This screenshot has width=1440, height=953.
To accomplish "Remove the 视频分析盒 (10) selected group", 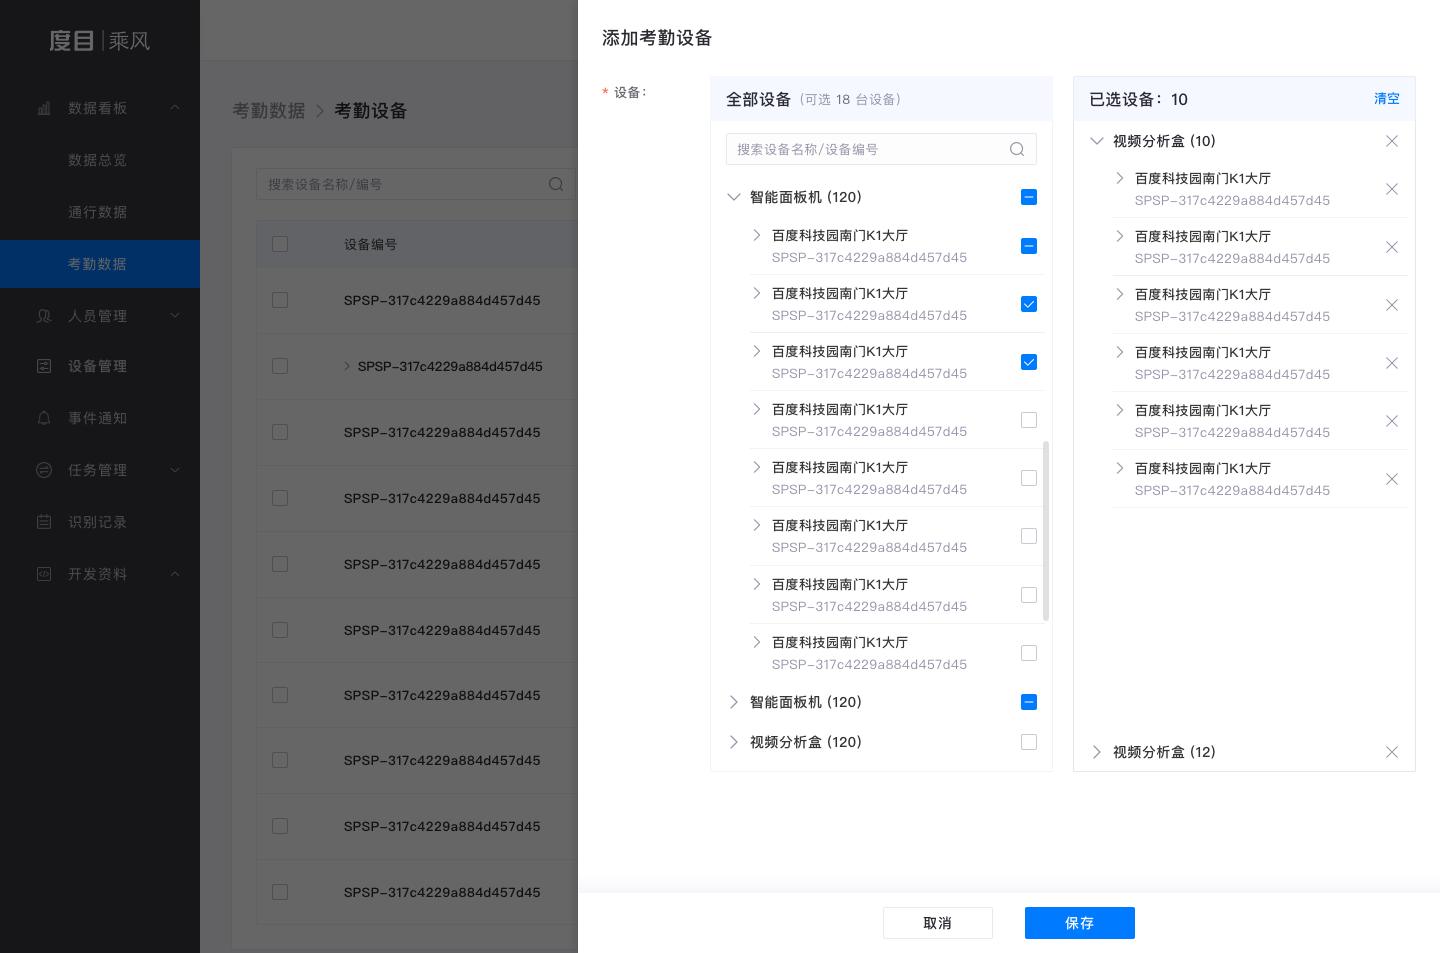I will pos(1392,141).
